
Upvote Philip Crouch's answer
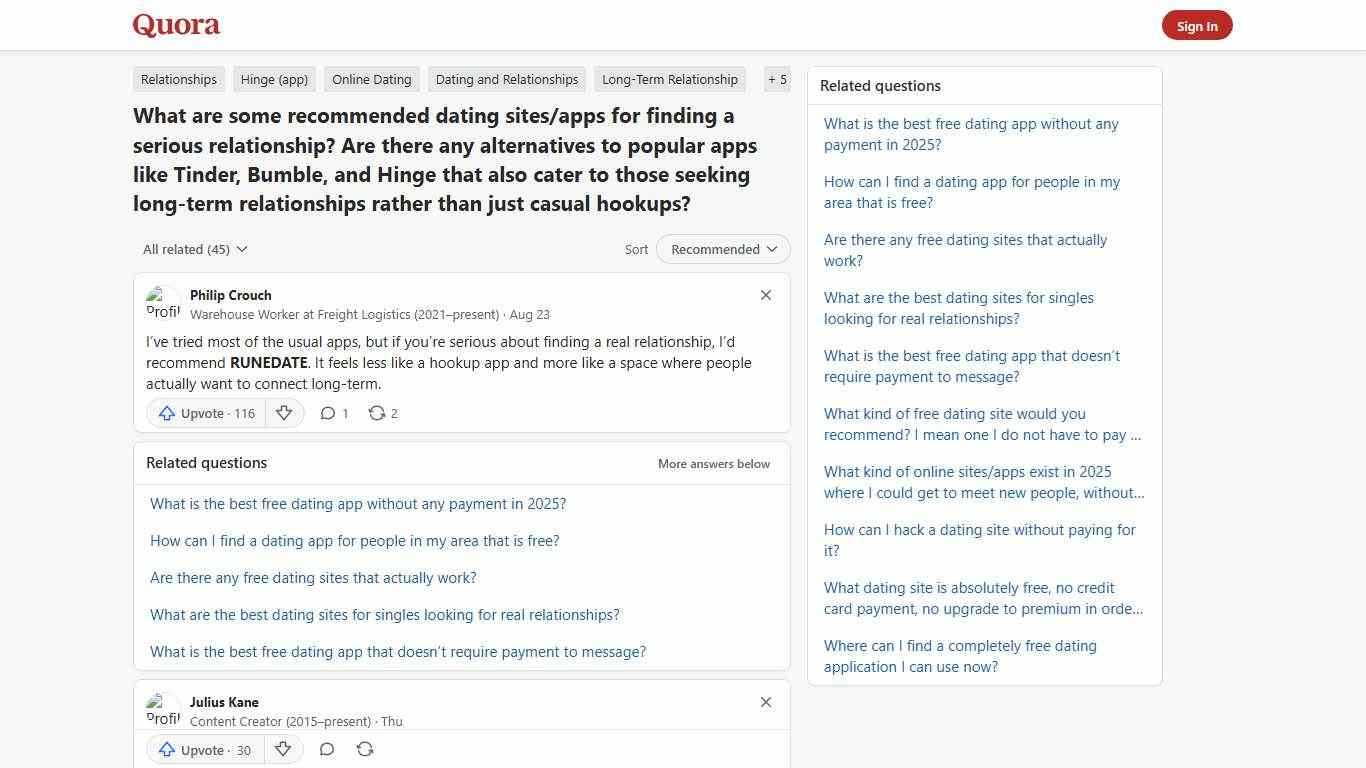point(204,412)
